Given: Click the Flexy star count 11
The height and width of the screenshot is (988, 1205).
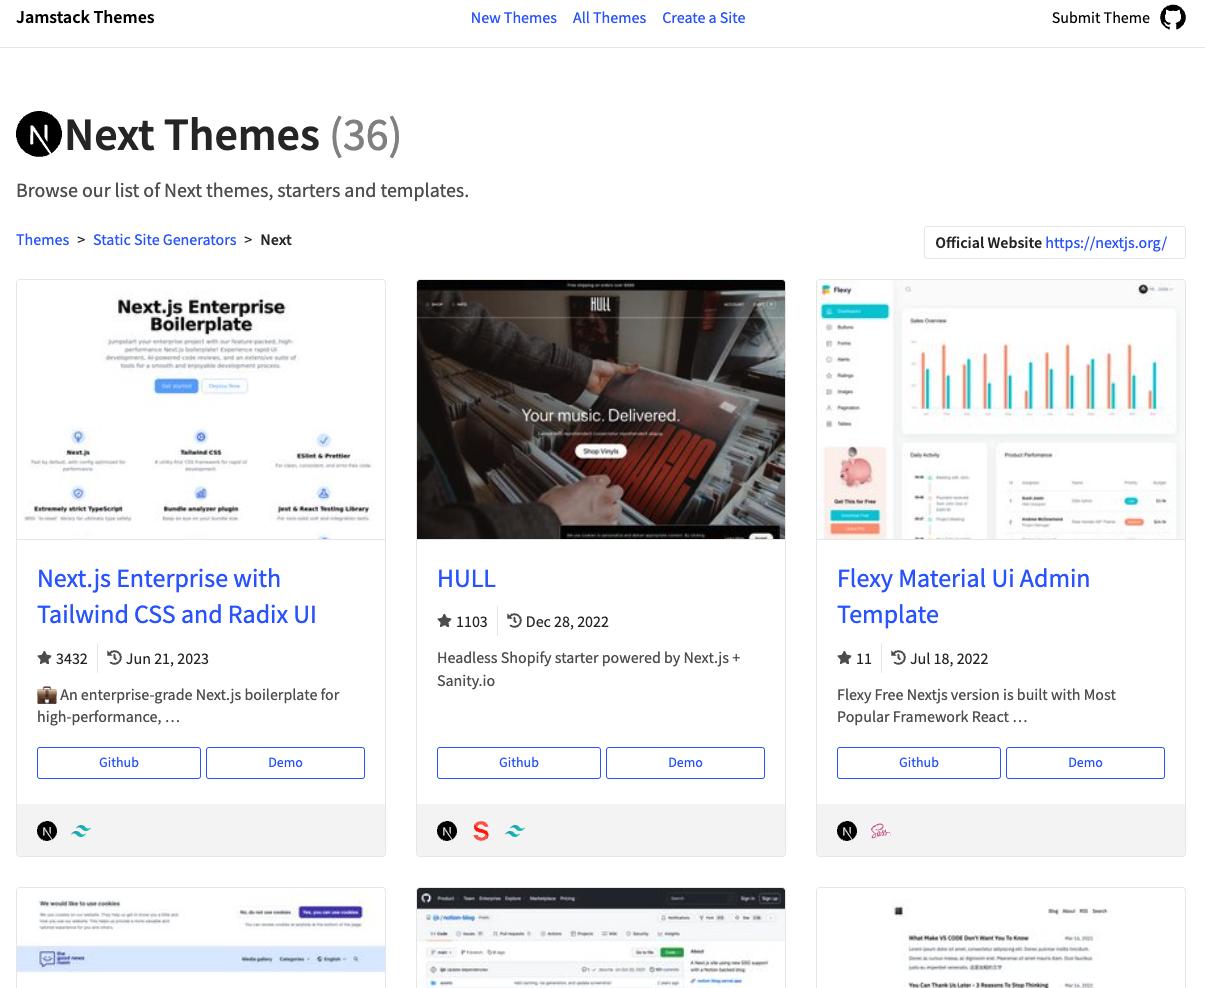Looking at the screenshot, I should (x=864, y=659).
